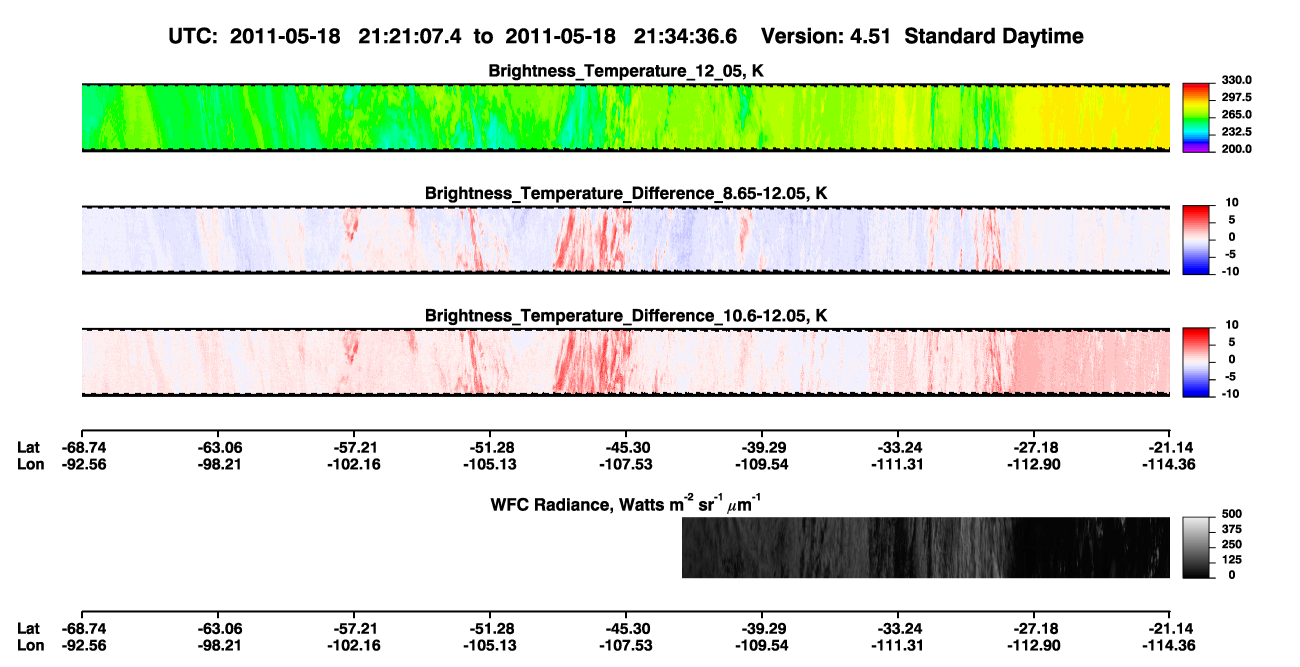Click the upper axis Lat row label
Image resolution: width=1300 pixels, height=667 pixels.
(x=28, y=447)
